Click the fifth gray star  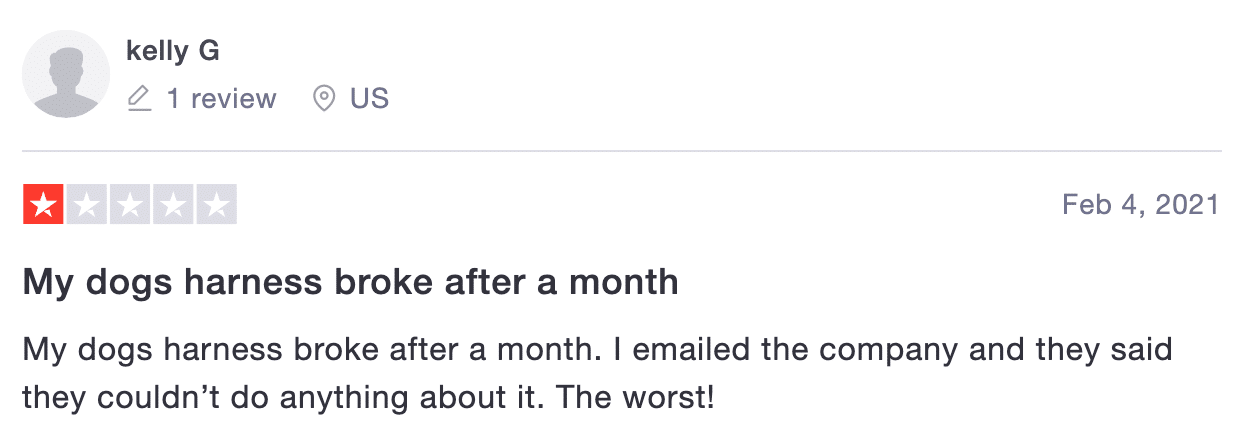(x=216, y=205)
